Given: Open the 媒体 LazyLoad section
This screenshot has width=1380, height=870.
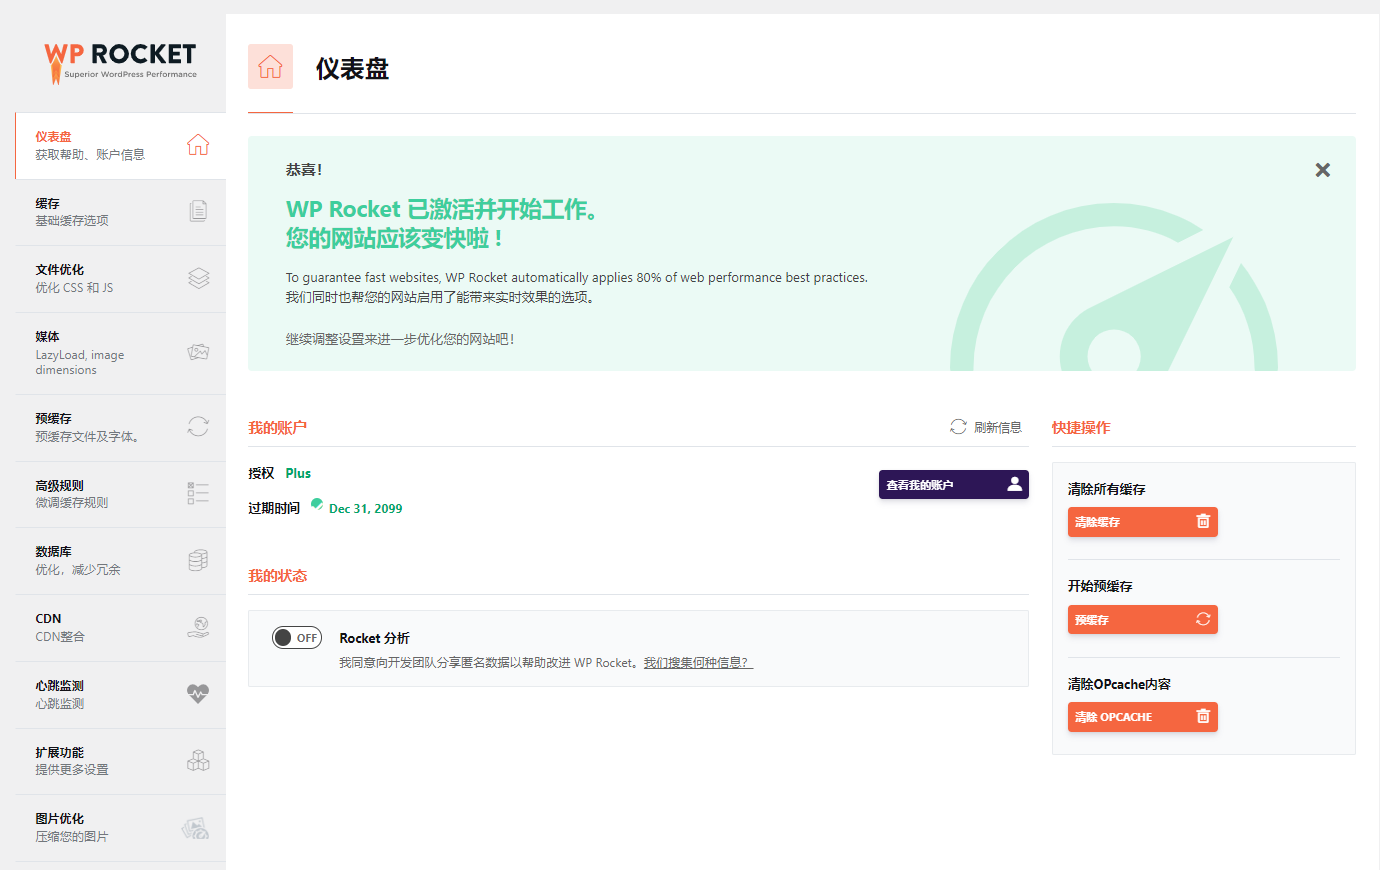Looking at the screenshot, I should 120,353.
